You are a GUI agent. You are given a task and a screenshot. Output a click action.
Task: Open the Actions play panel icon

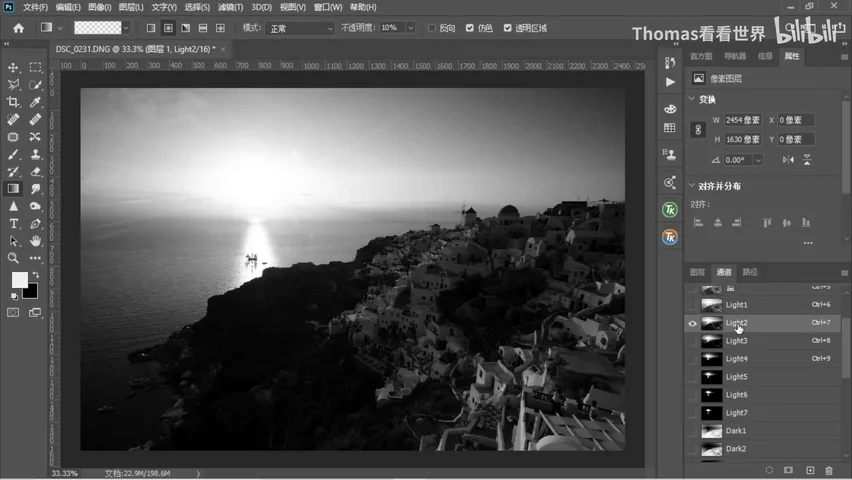[x=670, y=82]
